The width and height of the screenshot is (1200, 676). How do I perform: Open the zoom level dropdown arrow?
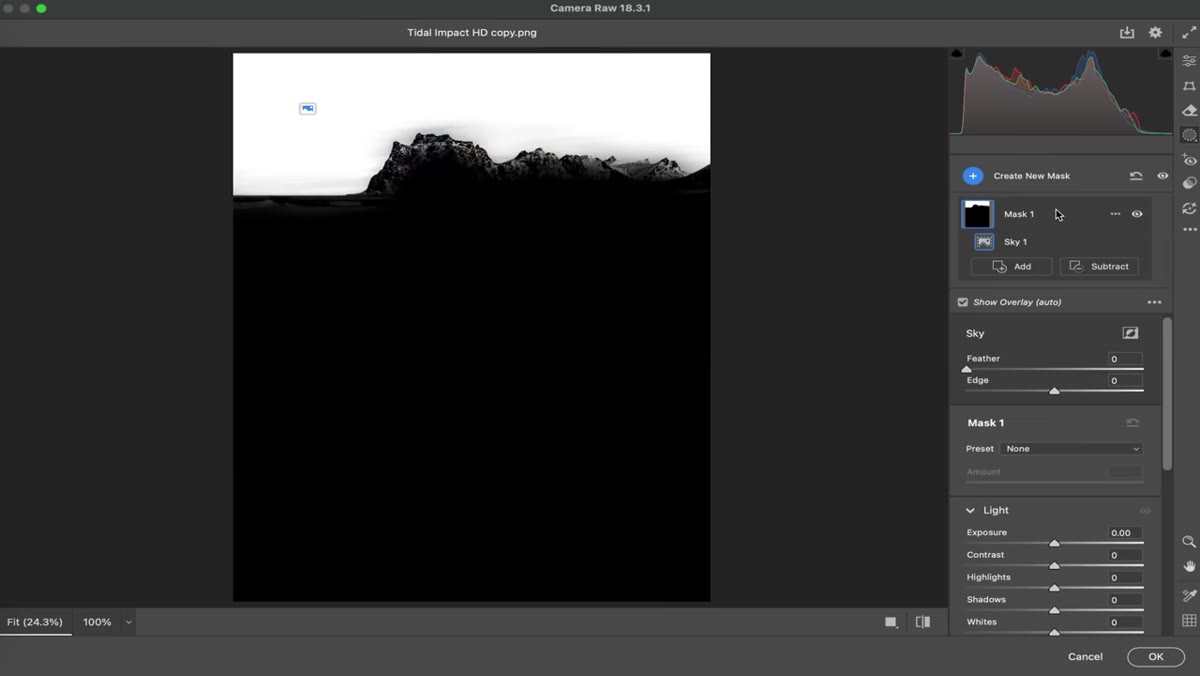pos(128,622)
